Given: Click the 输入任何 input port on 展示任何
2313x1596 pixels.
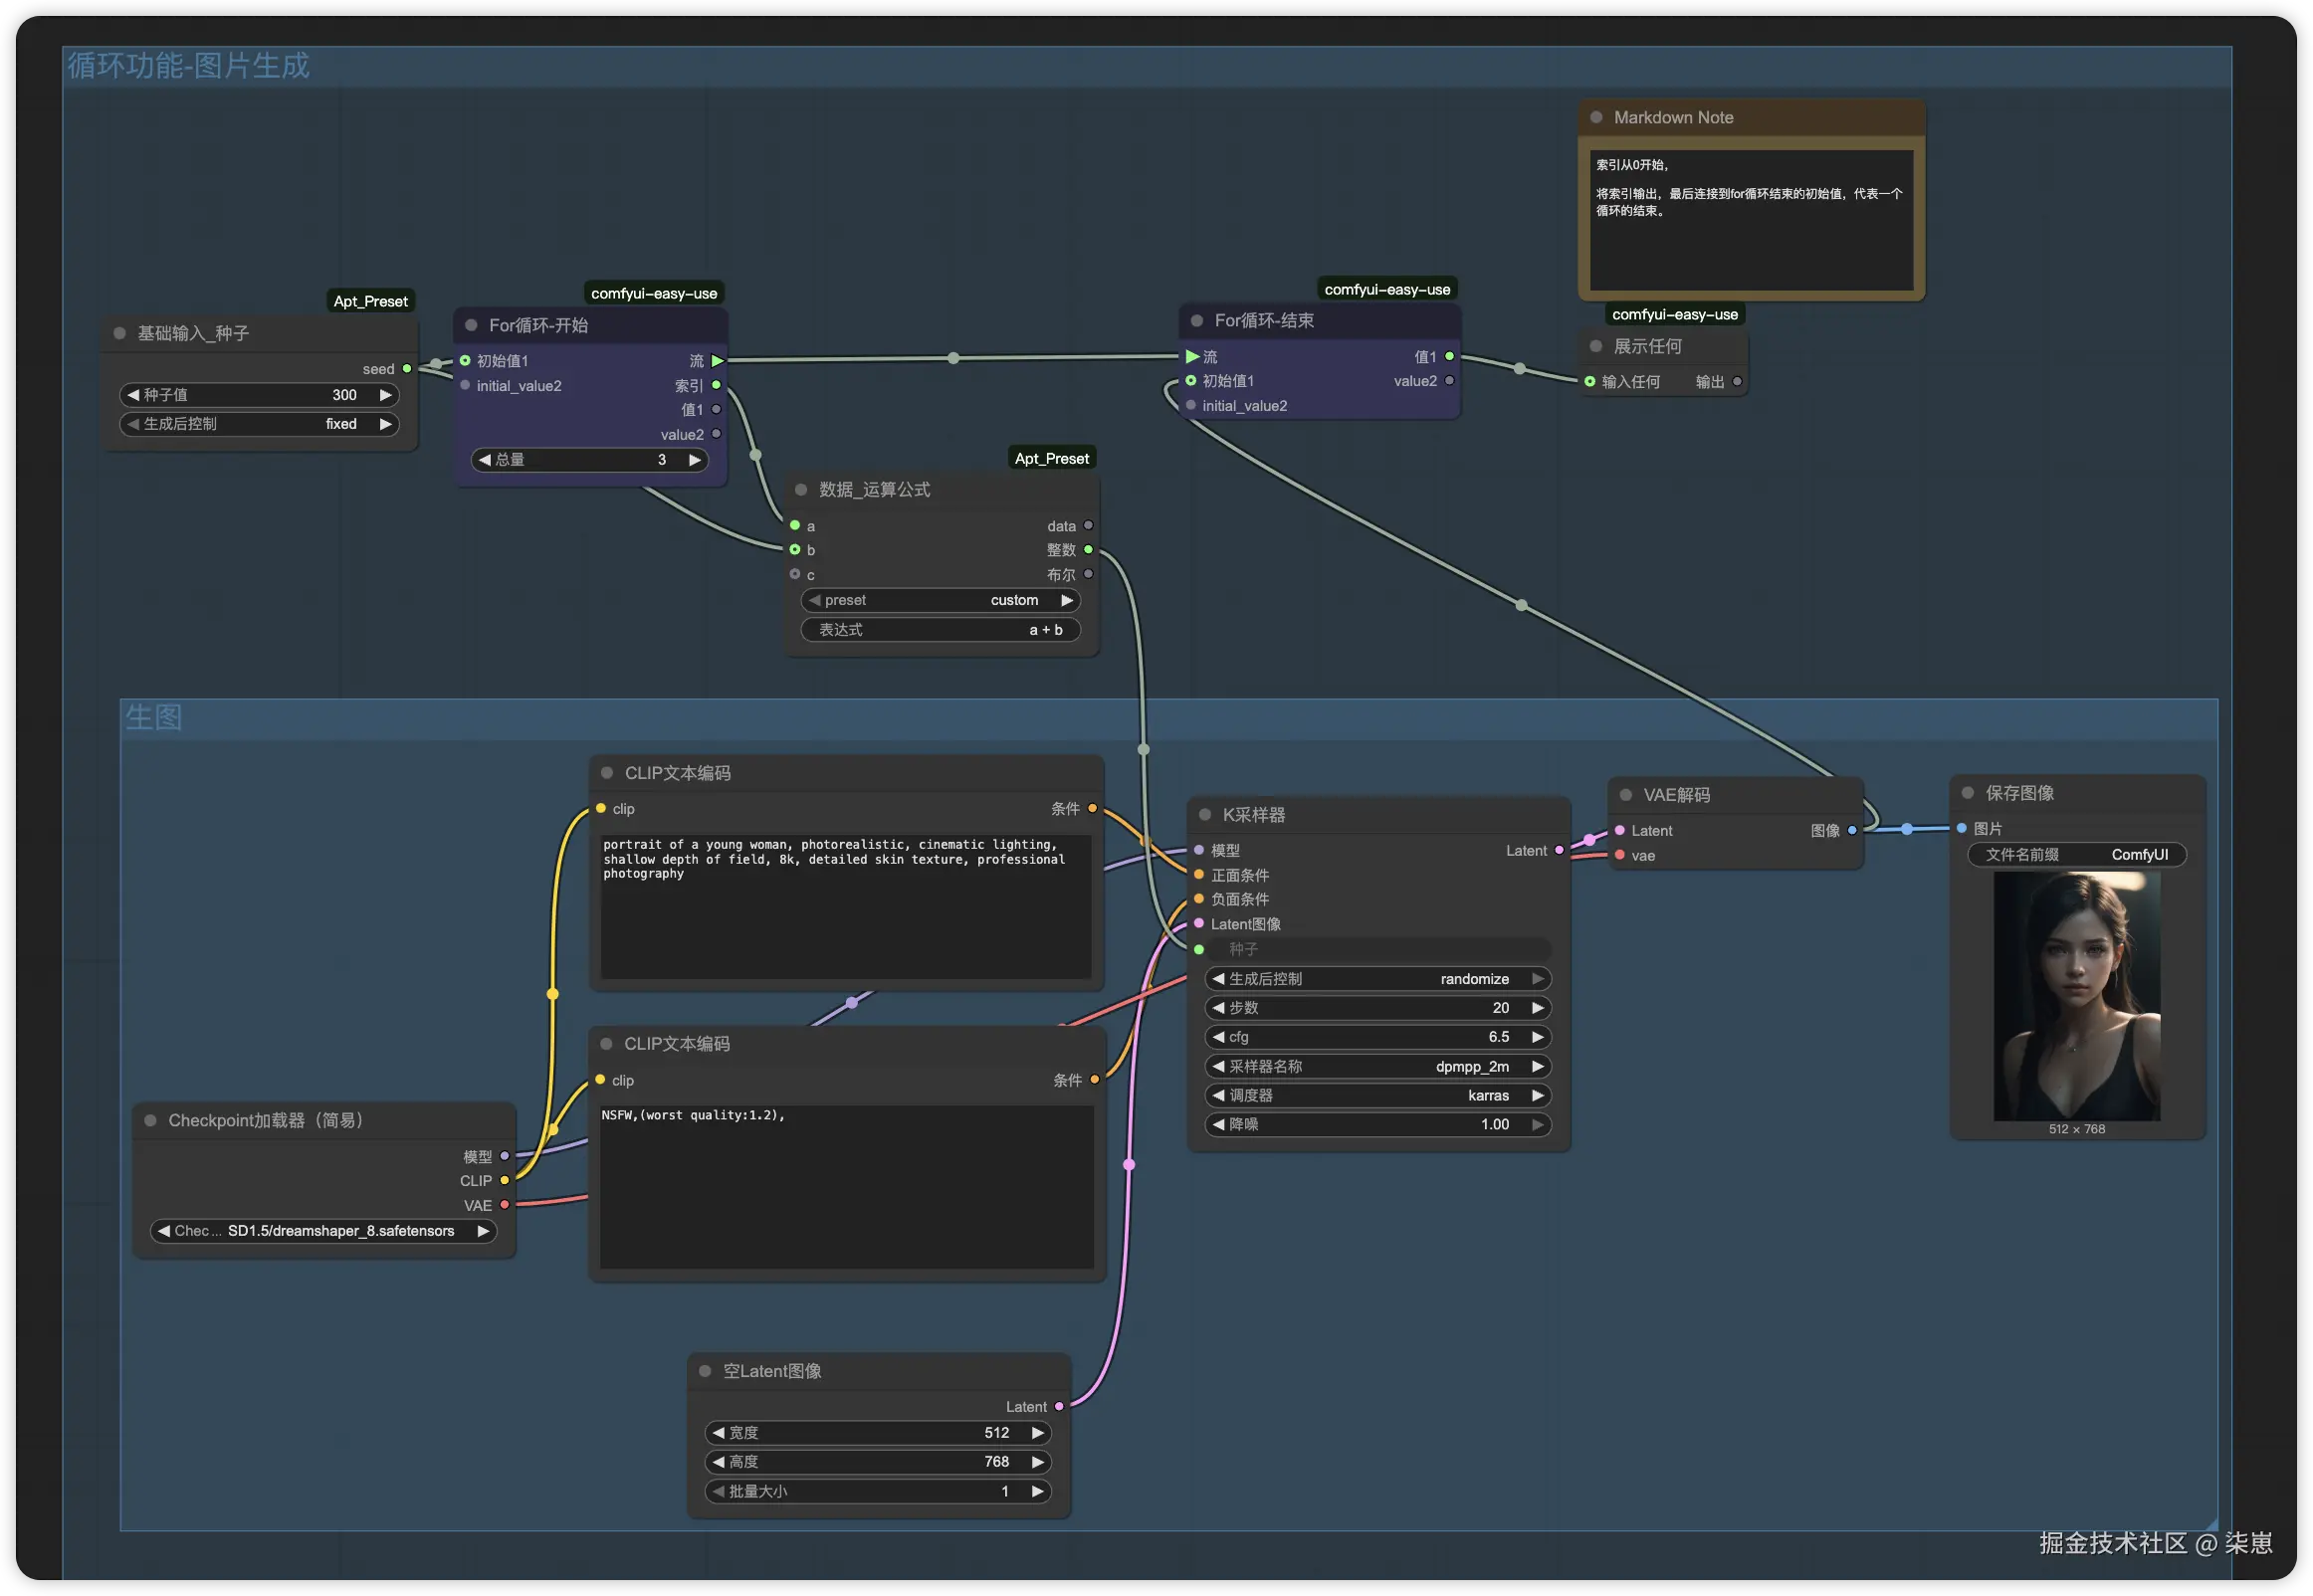Looking at the screenshot, I should [x=1590, y=382].
